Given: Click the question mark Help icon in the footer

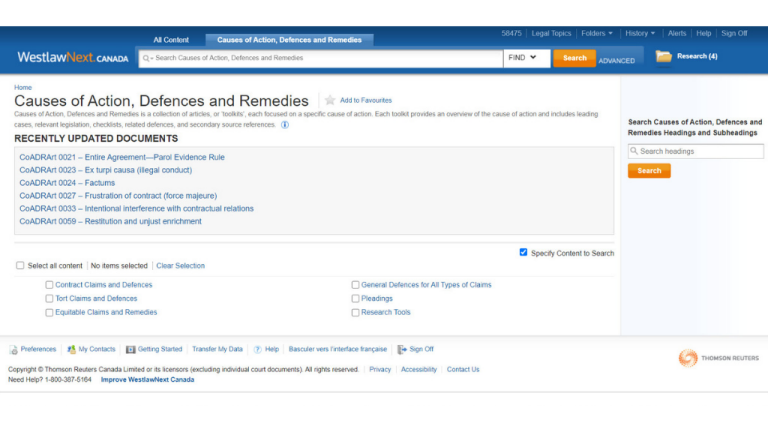Looking at the screenshot, I should coord(258,349).
